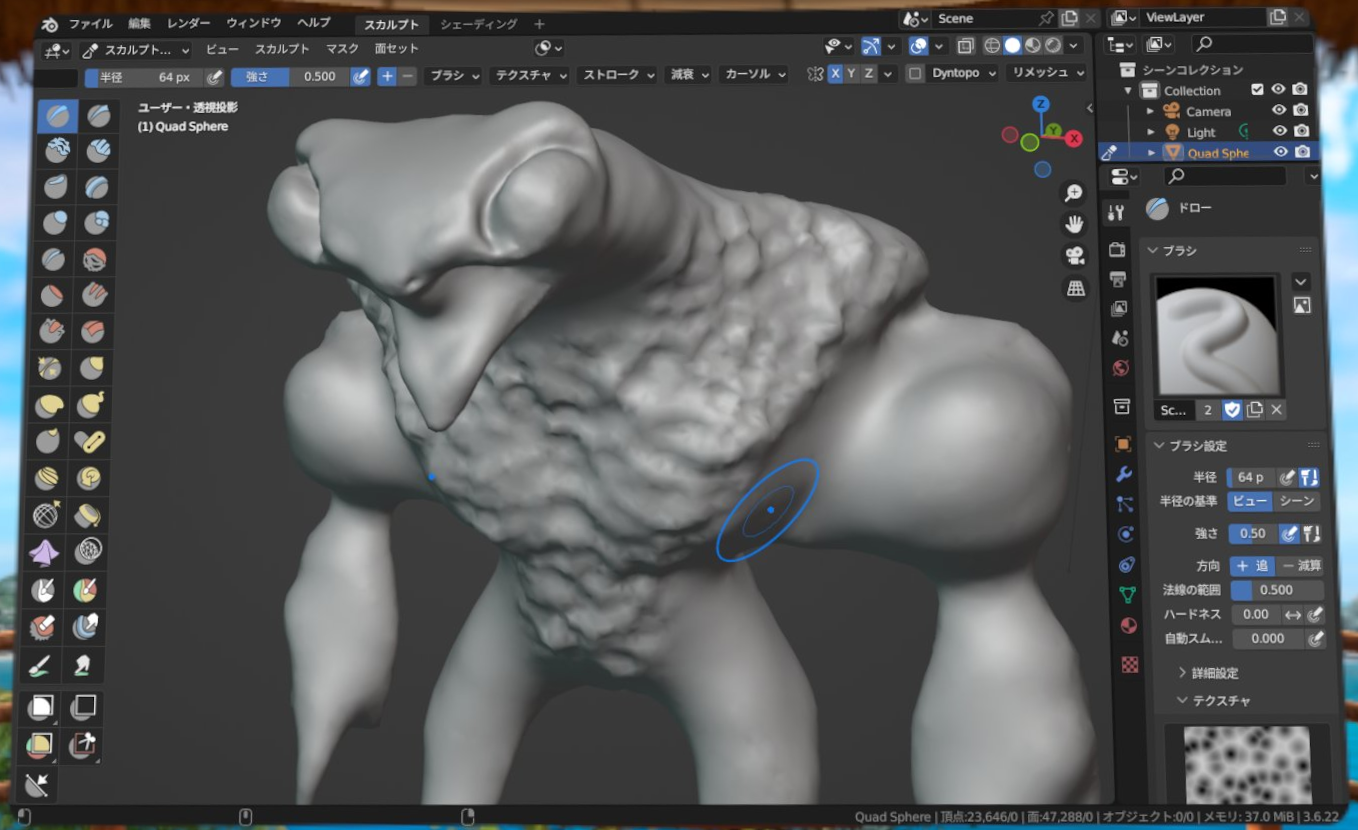Open the ファイル menu
Screen dimensions: 1358x830
tap(90, 23)
